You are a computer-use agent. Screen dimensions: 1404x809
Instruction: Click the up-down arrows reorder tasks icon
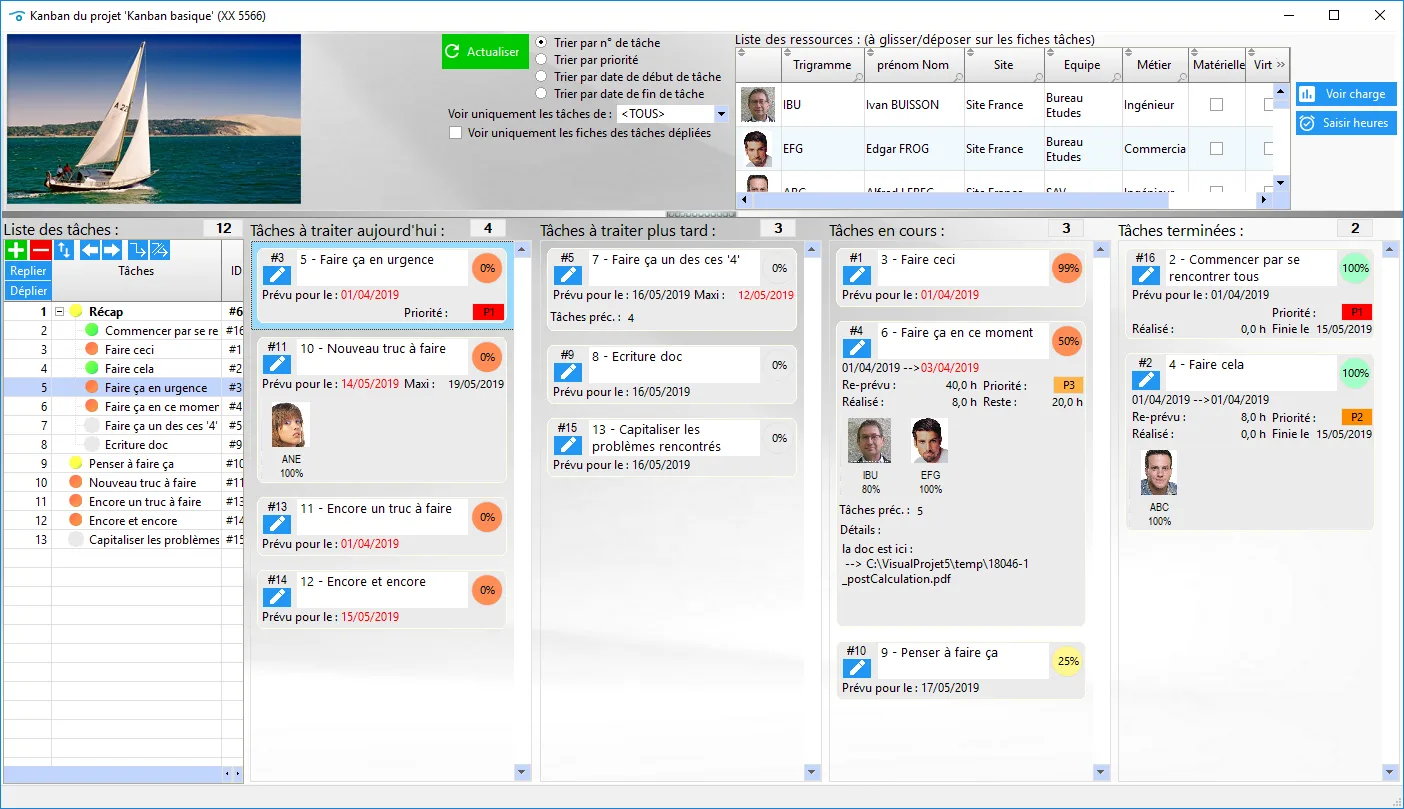point(64,250)
